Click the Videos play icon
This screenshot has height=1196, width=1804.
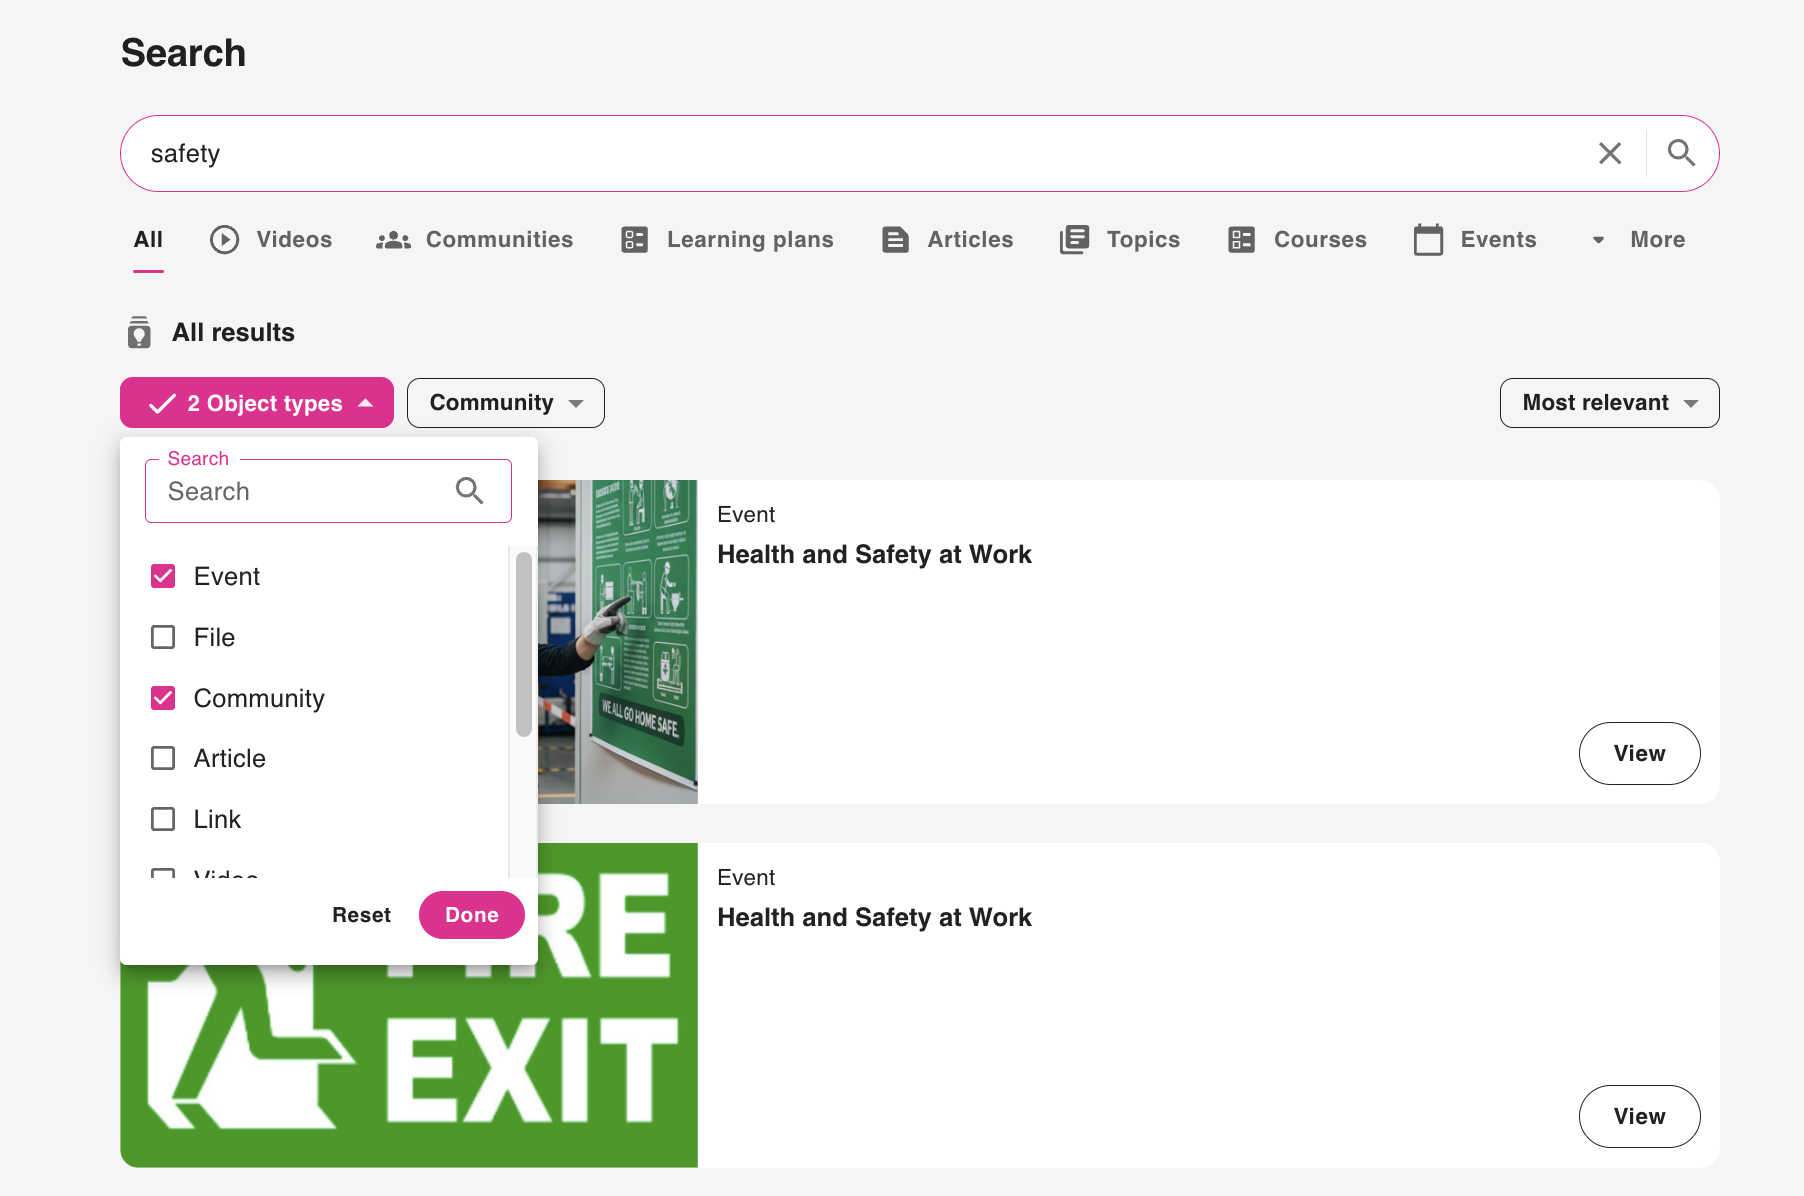(224, 240)
